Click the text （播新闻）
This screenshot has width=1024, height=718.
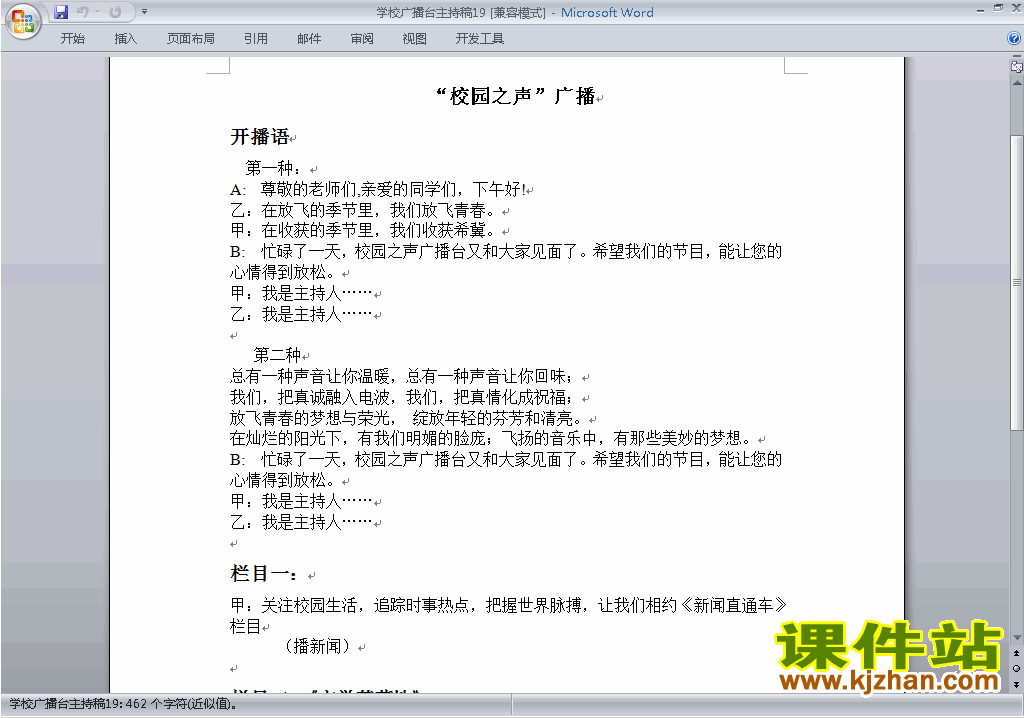point(317,646)
